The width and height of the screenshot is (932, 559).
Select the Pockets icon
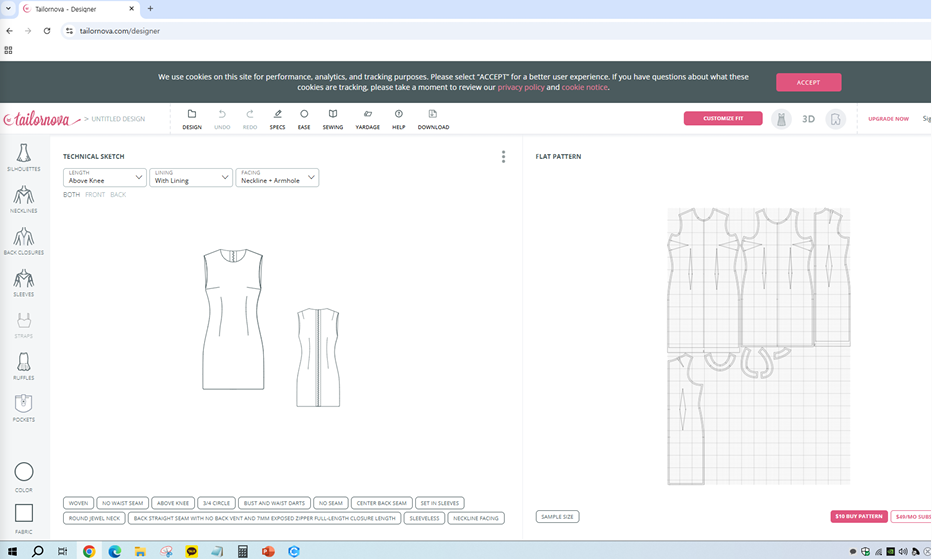pos(24,405)
